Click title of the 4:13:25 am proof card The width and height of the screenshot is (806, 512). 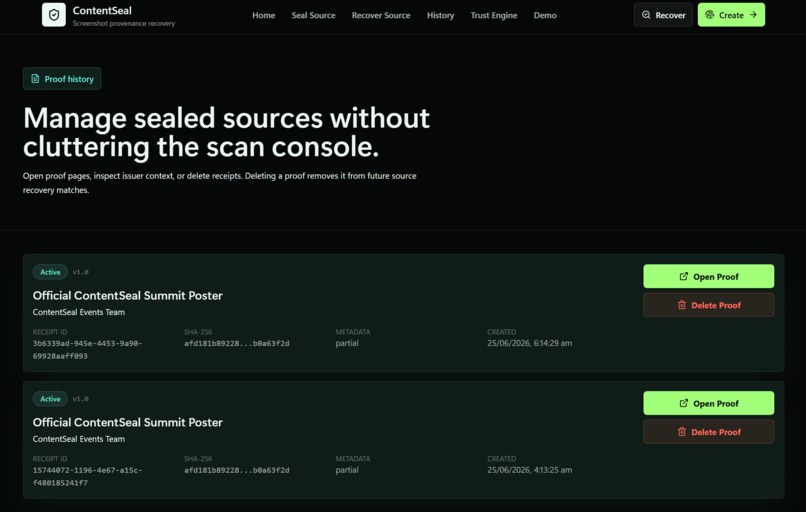click(127, 423)
